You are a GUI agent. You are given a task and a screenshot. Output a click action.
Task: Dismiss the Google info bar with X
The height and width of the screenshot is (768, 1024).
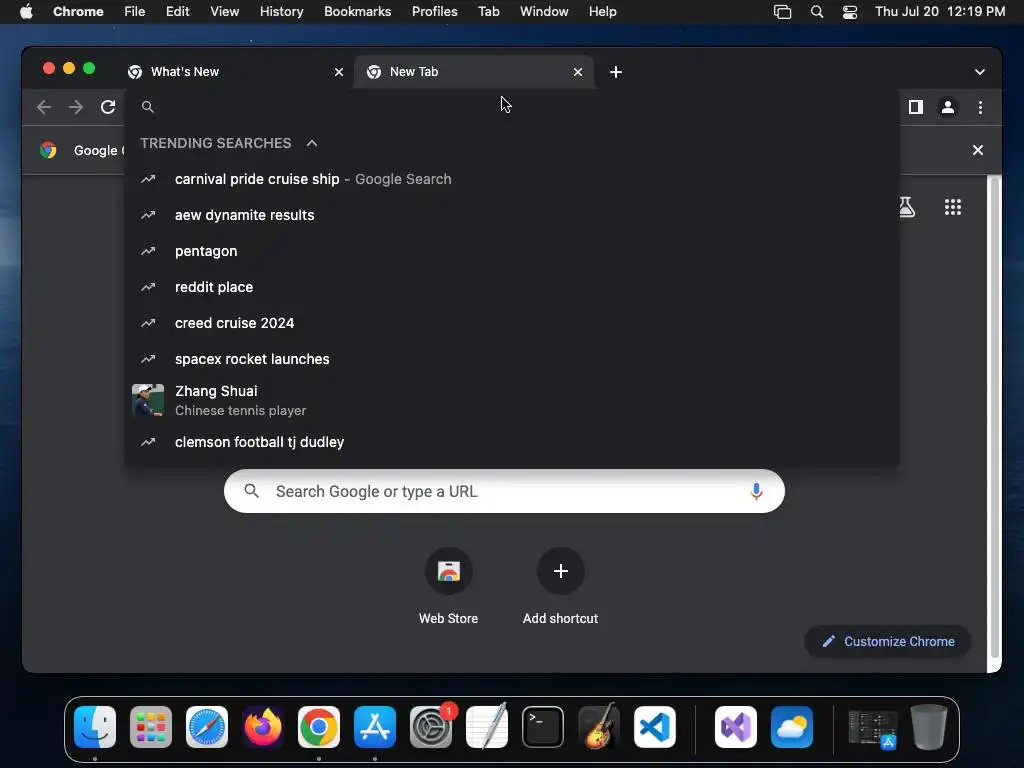(x=978, y=150)
